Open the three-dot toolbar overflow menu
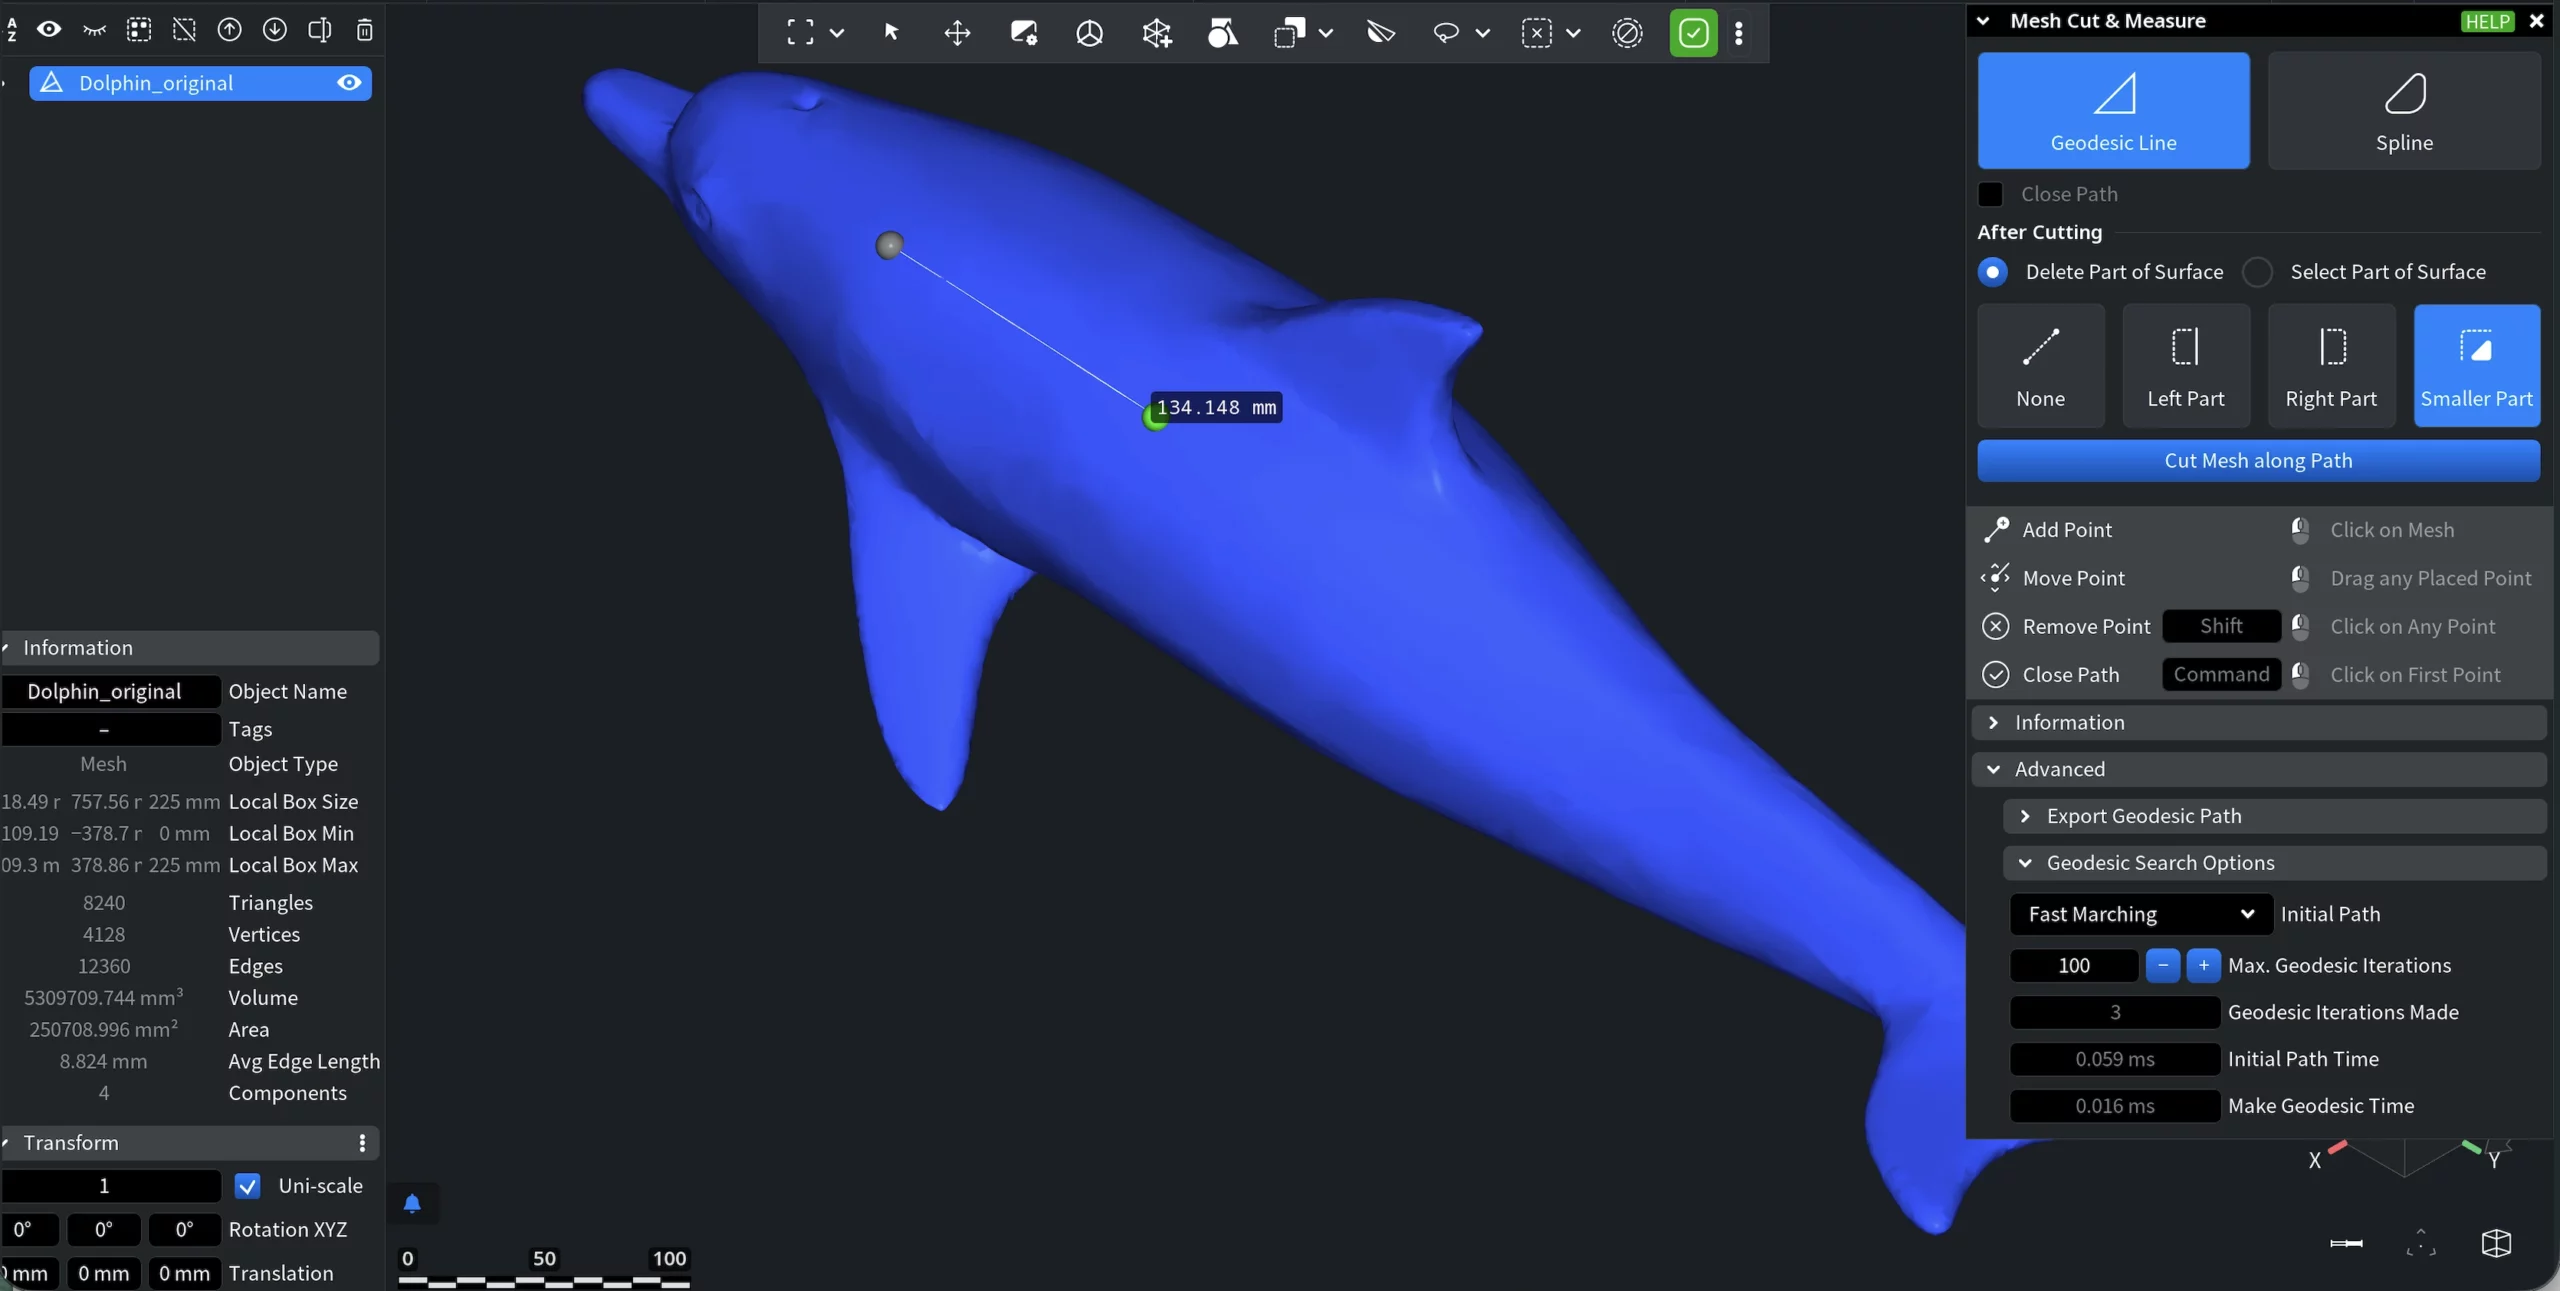Screen dimensions: 2560x1291 click(x=1739, y=32)
